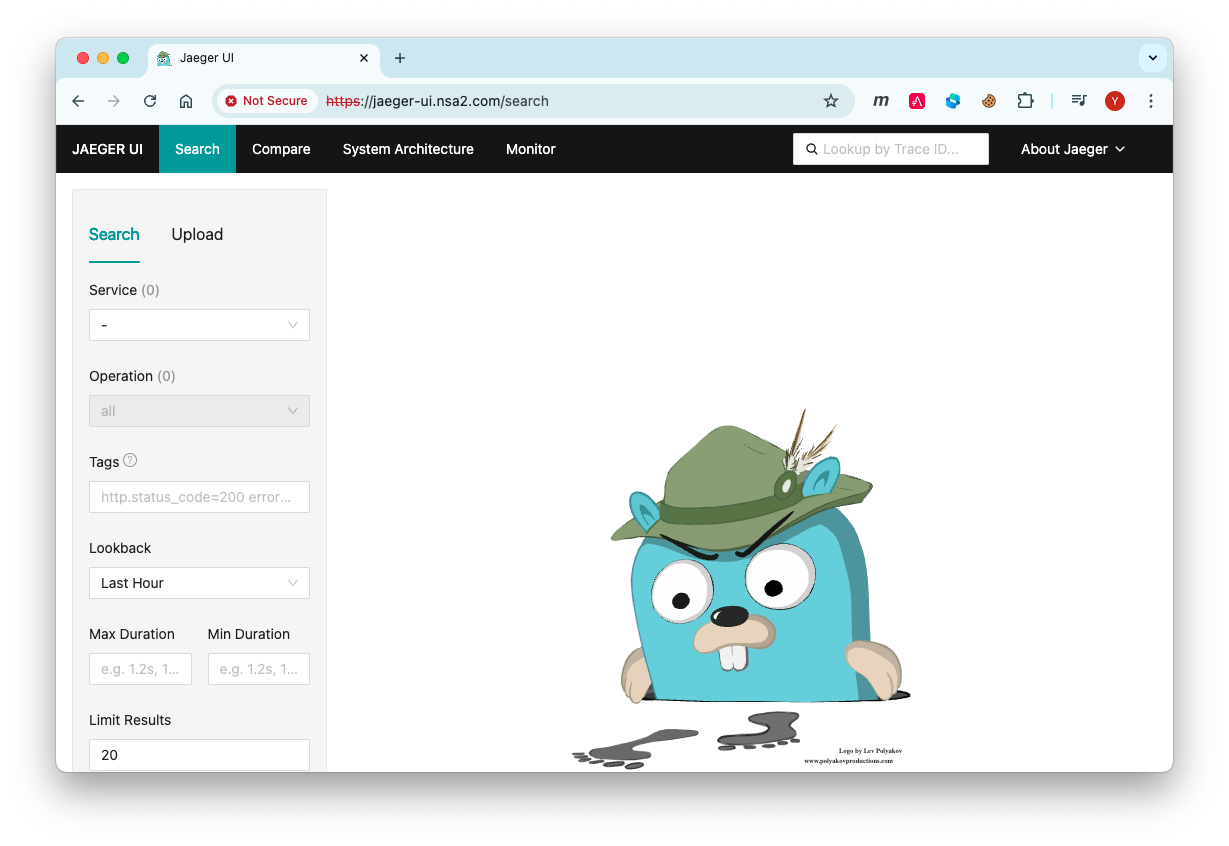This screenshot has width=1229, height=846.
Task: Open the browser home page icon
Action: pyautogui.click(x=186, y=101)
